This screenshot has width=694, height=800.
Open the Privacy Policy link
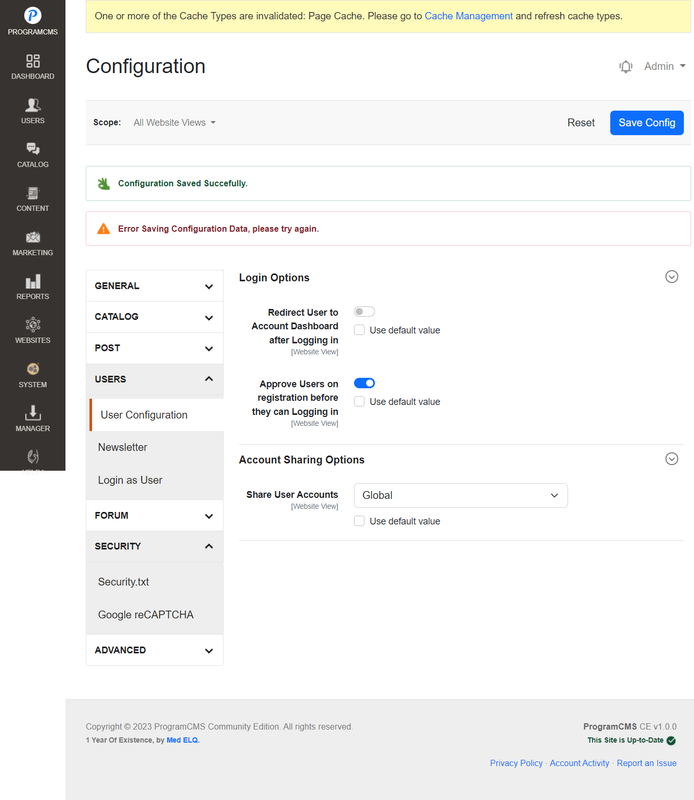pos(516,763)
